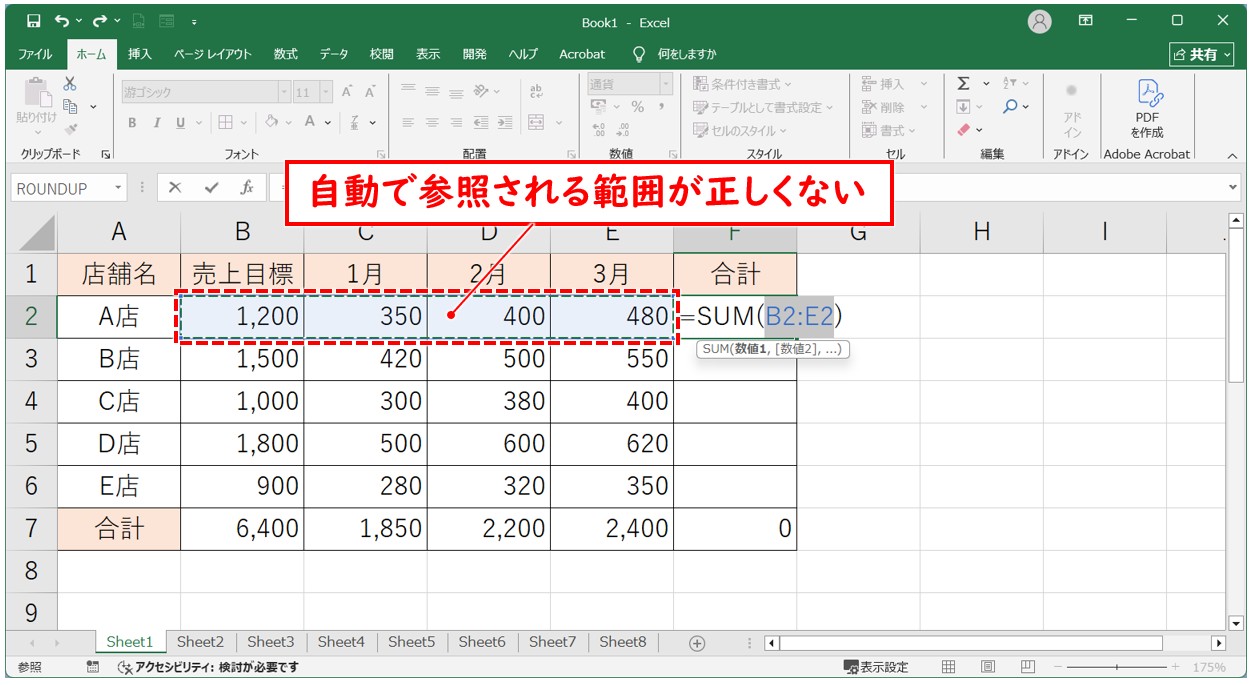Click the increase decimal places icon
This screenshot has width=1253, height=685.
click(x=599, y=129)
